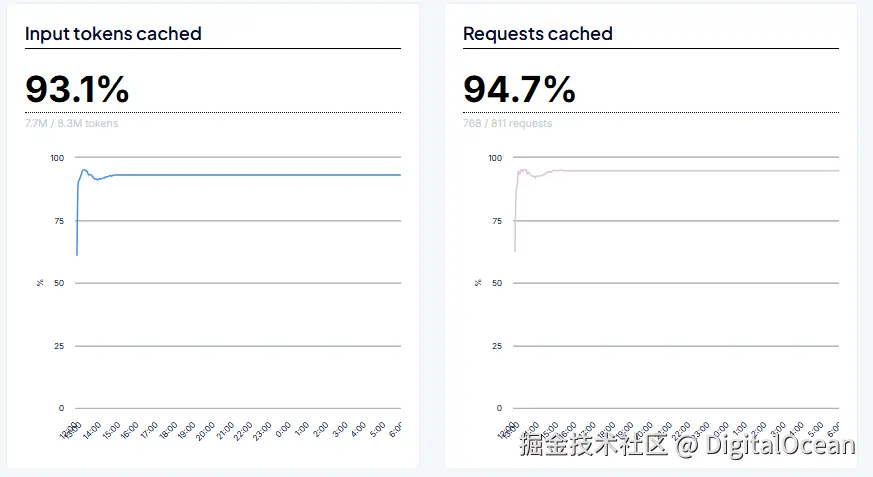Select the Input tokens cached heading

click(x=113, y=34)
